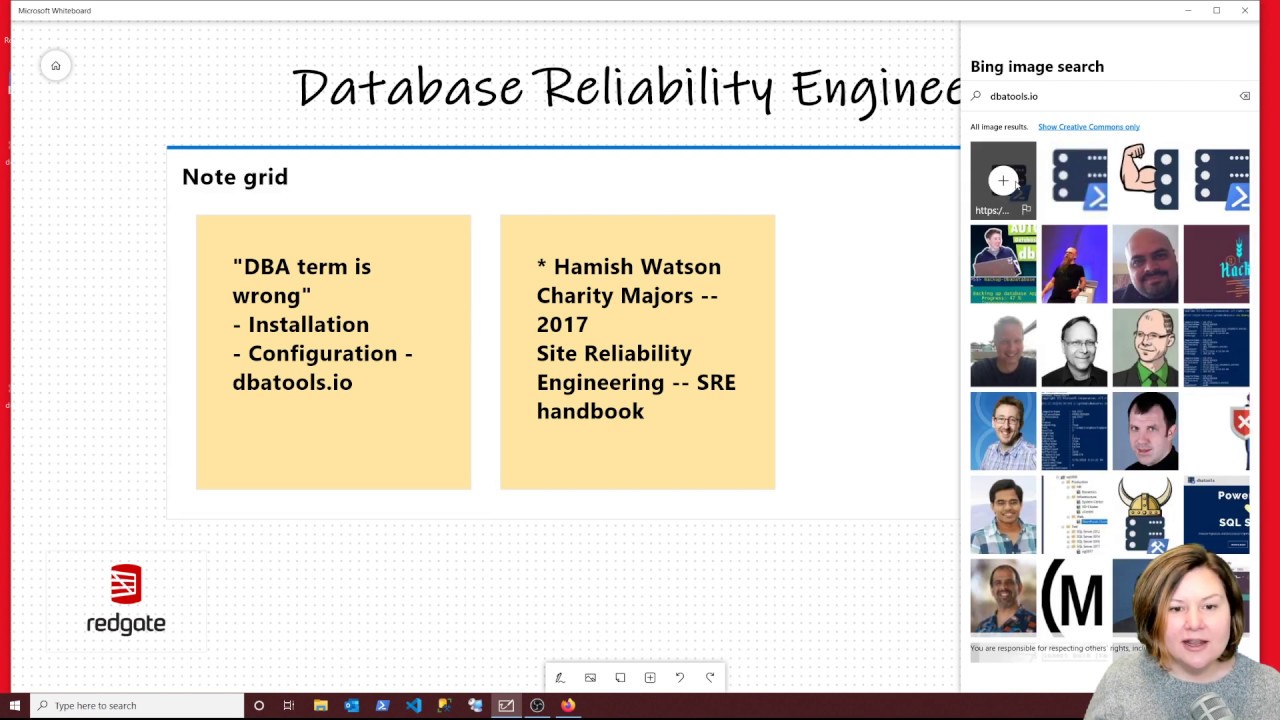Open the insert menu plus icon
This screenshot has height=720, width=1280.
(x=650, y=678)
